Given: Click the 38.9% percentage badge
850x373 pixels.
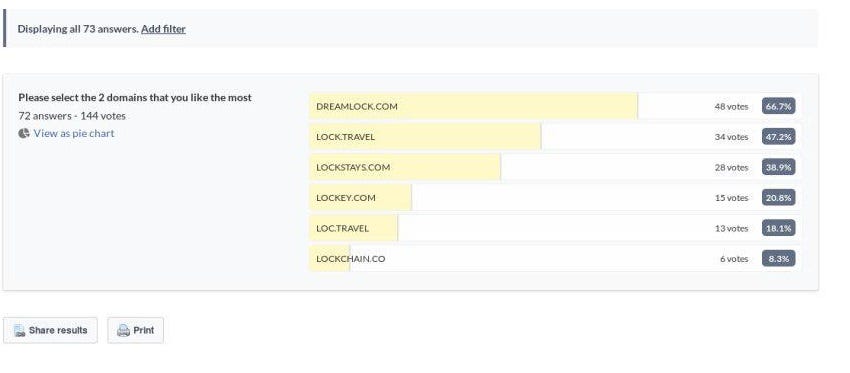Looking at the screenshot, I should pyautogui.click(x=778, y=167).
